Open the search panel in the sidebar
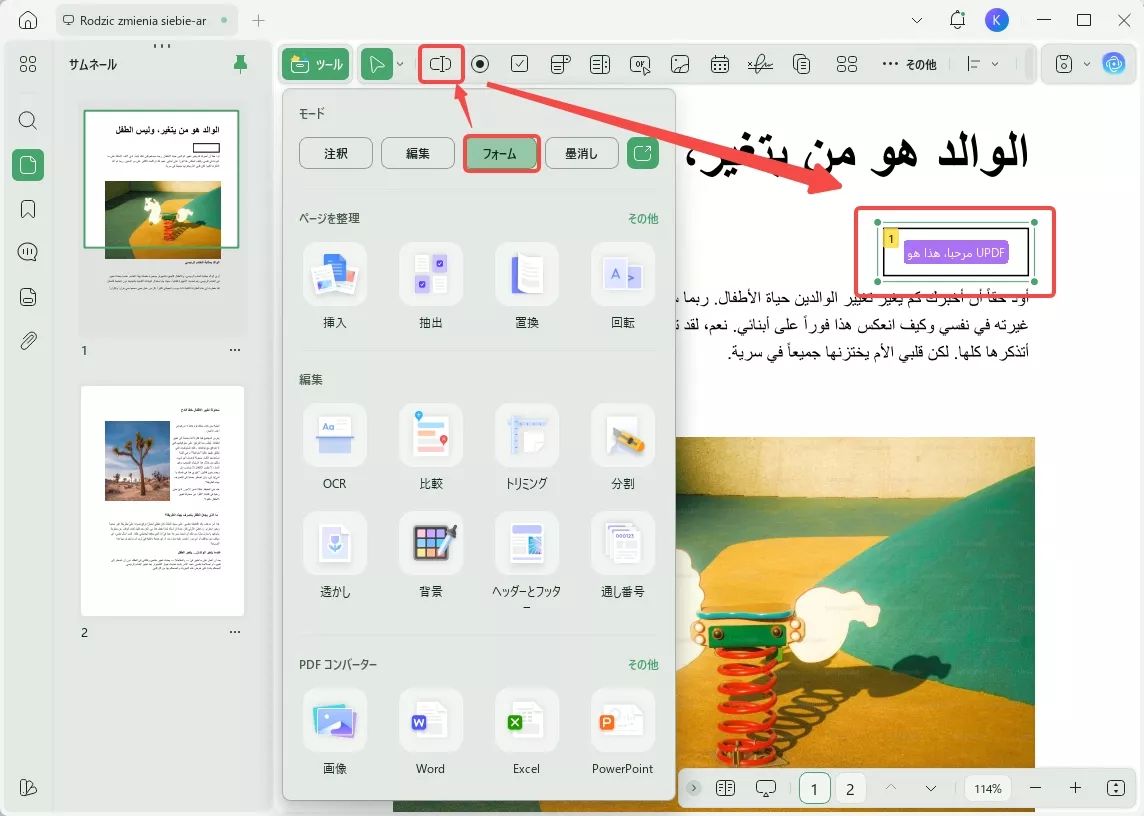The height and width of the screenshot is (816, 1144). point(27,120)
